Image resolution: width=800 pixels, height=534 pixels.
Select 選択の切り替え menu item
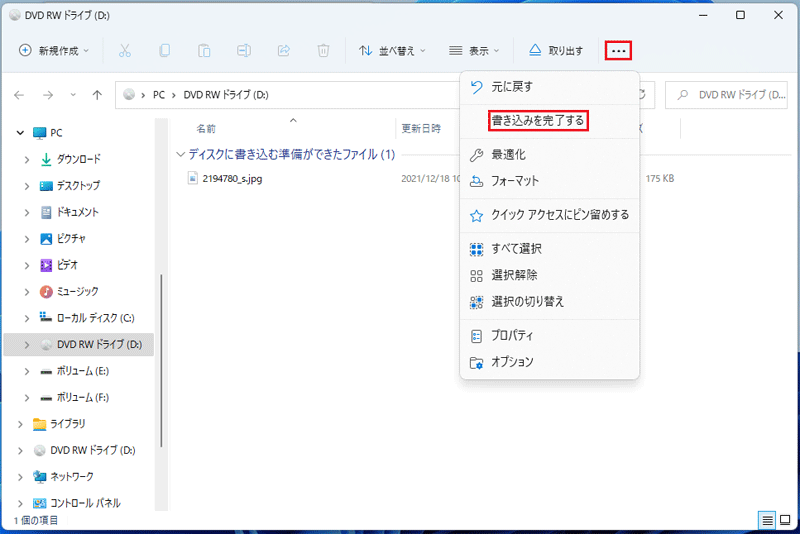[x=549, y=302]
